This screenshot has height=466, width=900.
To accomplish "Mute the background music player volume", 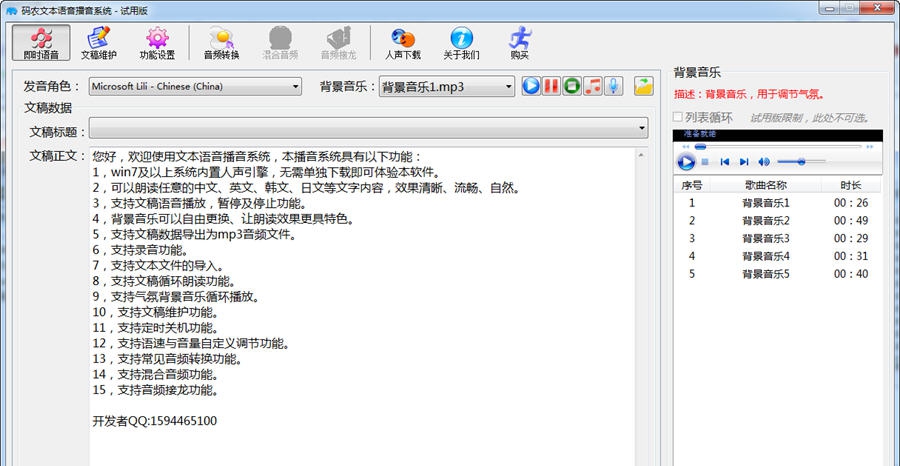I will click(763, 162).
